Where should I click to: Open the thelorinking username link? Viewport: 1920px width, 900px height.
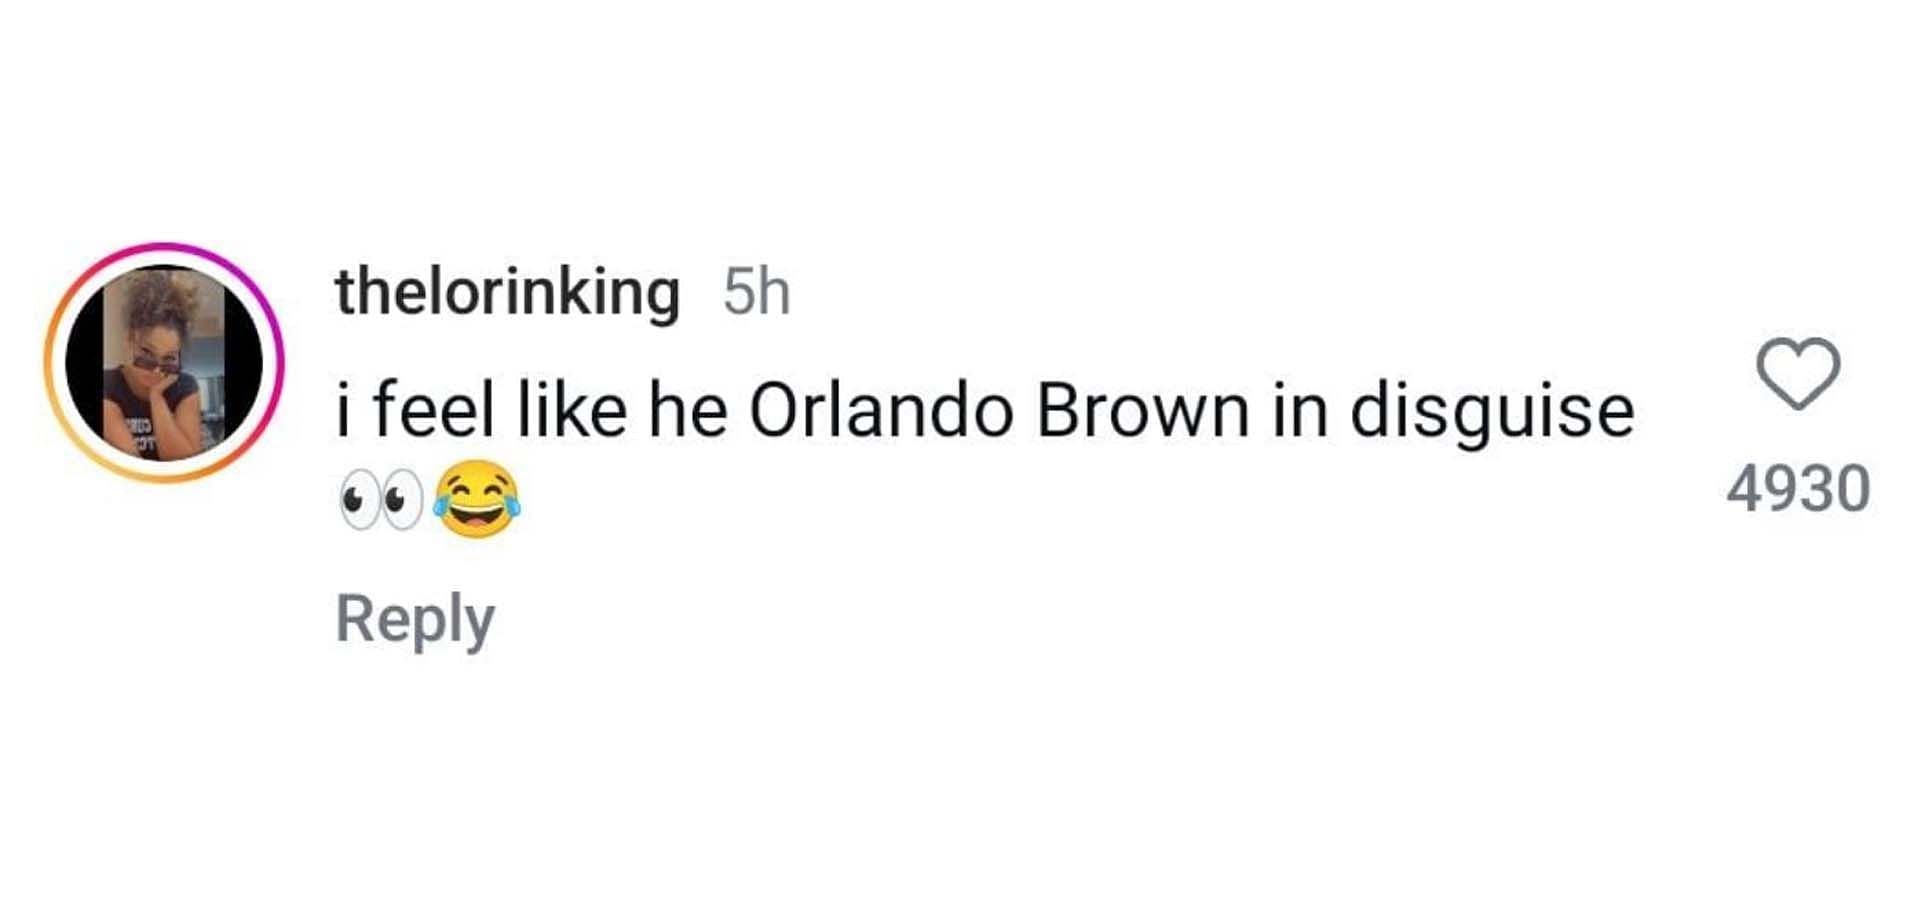(x=507, y=292)
